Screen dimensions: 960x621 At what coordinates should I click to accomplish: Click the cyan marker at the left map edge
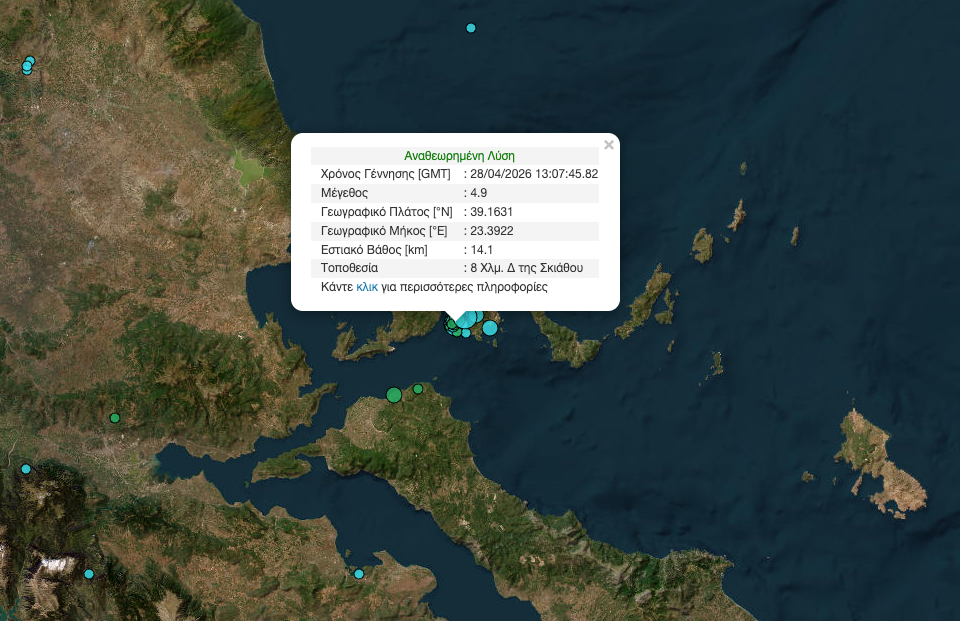[26, 469]
